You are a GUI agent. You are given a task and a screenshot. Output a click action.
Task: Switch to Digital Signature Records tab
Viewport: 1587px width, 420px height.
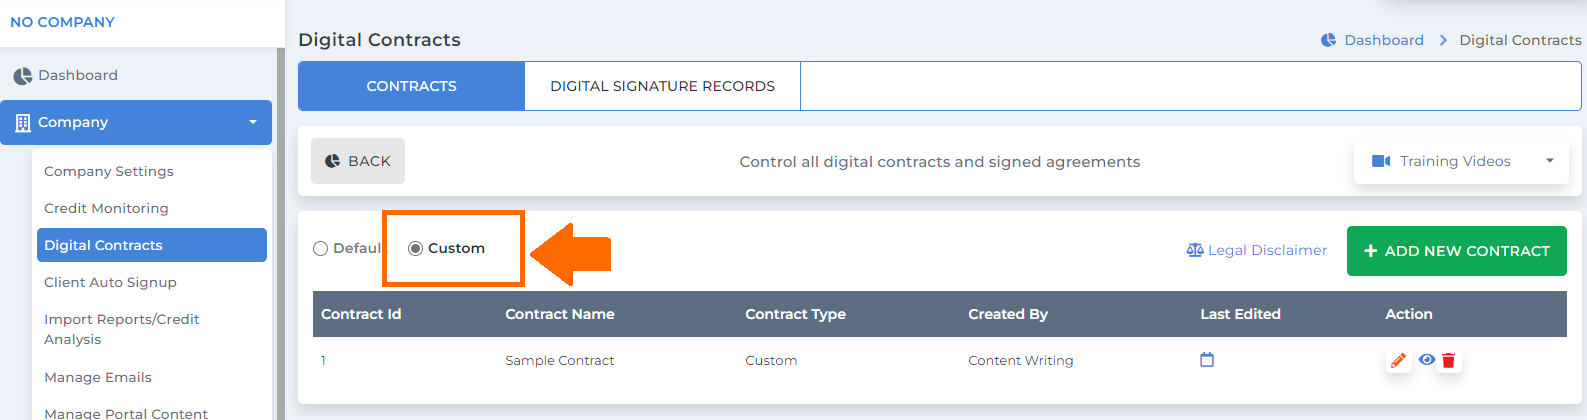(662, 86)
